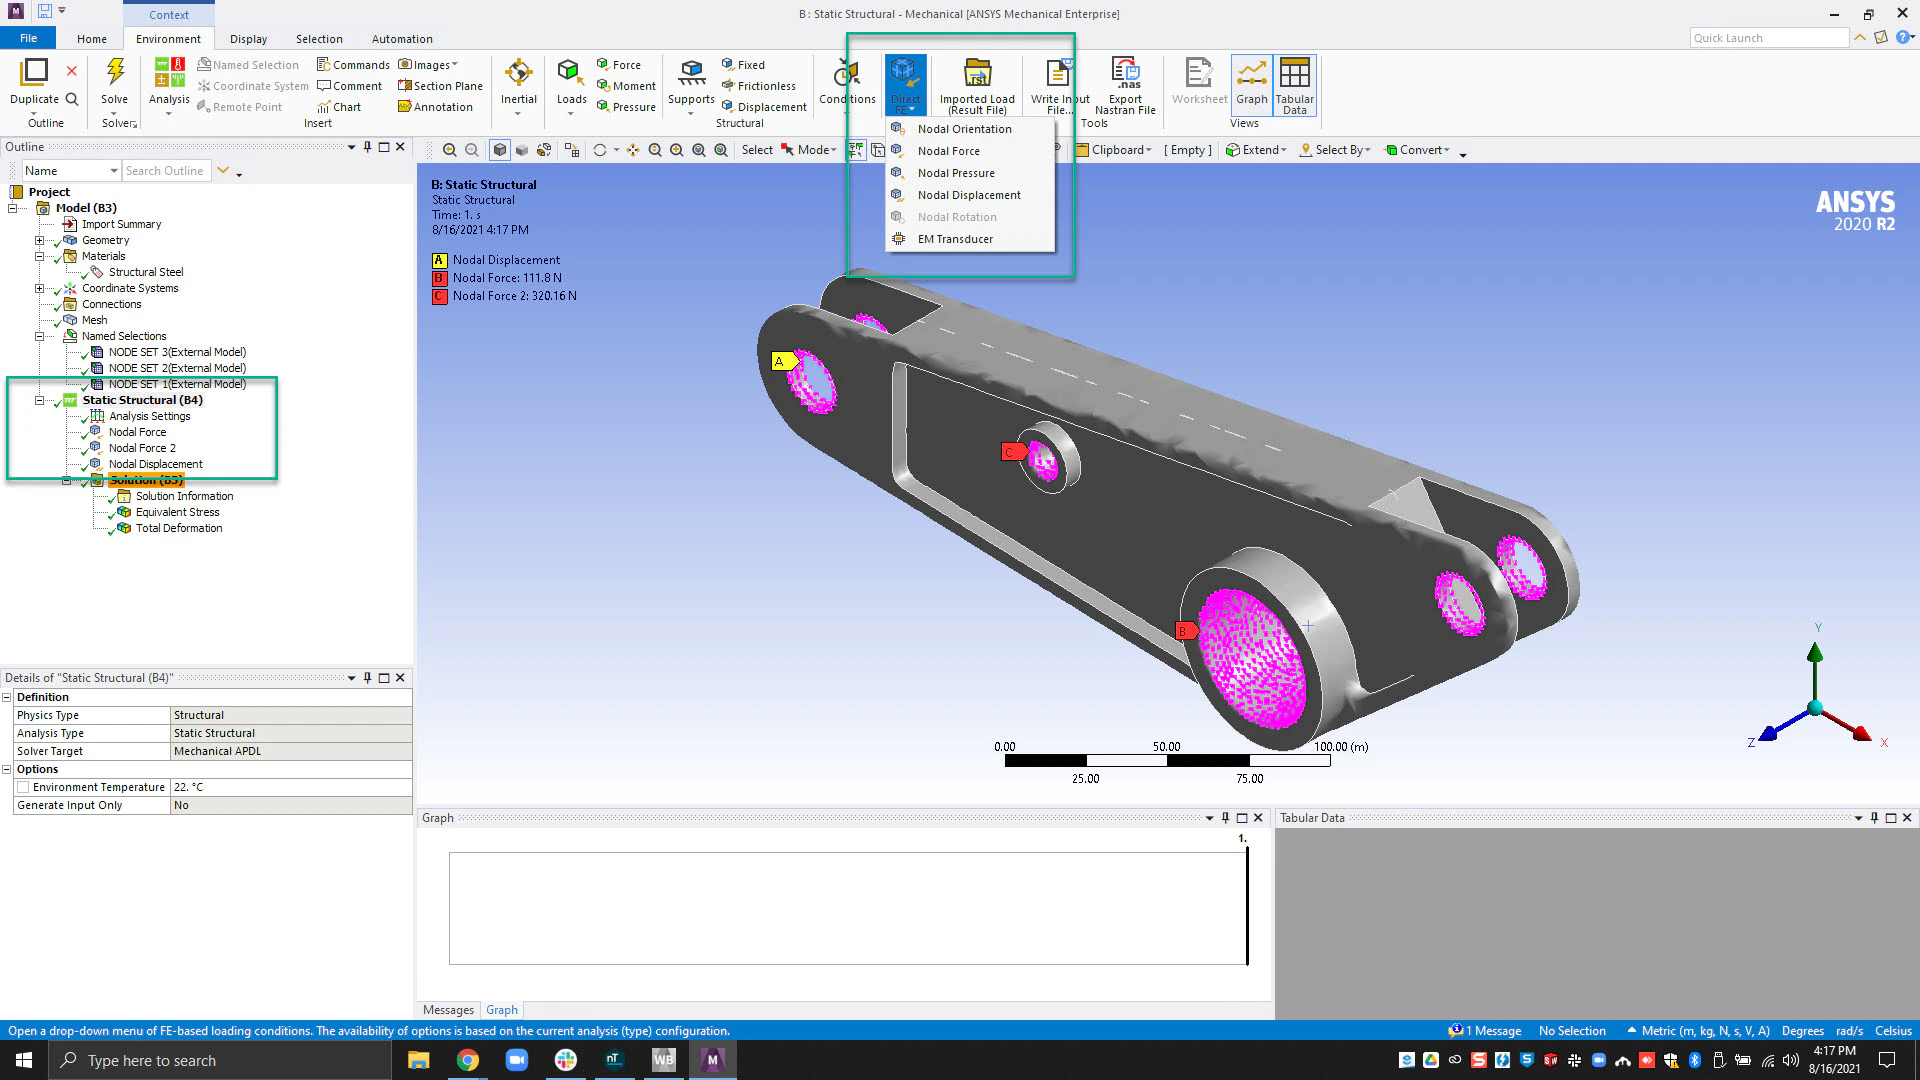Enable the Environment Temperature checkbox
Screen dimensions: 1920x1080
click(x=23, y=787)
